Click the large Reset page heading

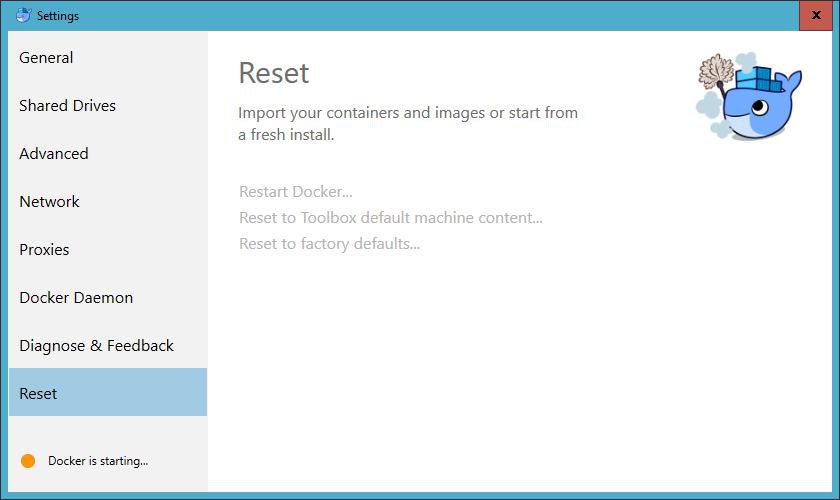click(x=274, y=73)
